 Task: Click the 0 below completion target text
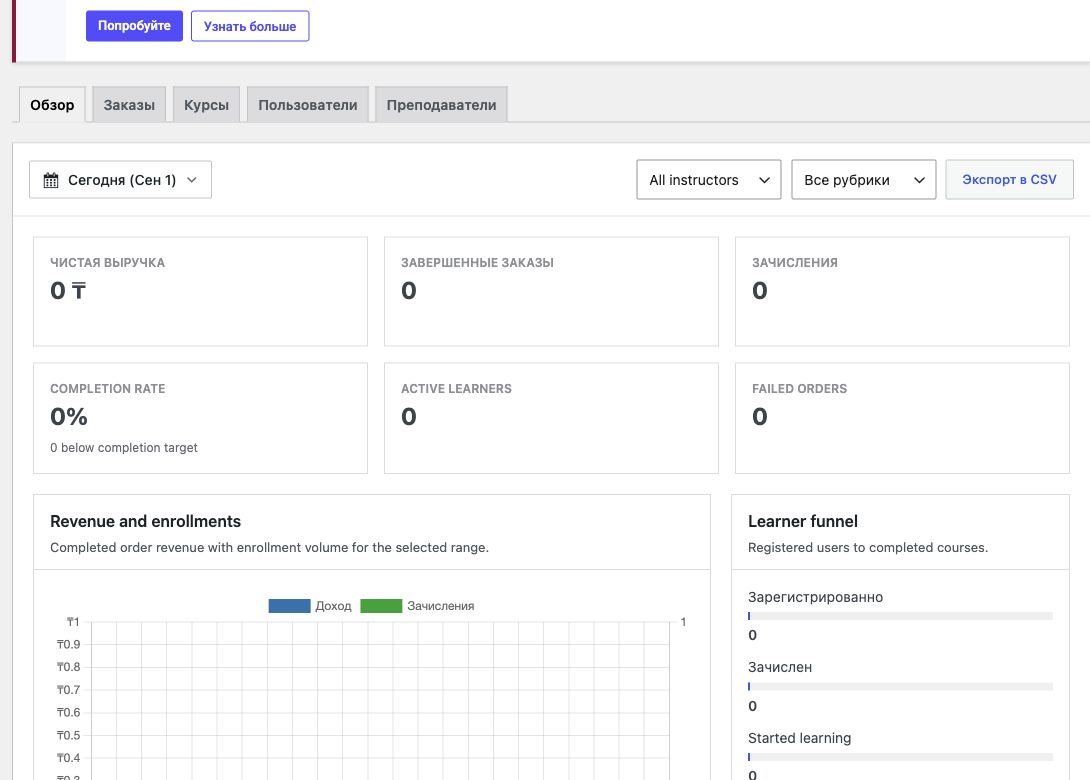pos(124,448)
